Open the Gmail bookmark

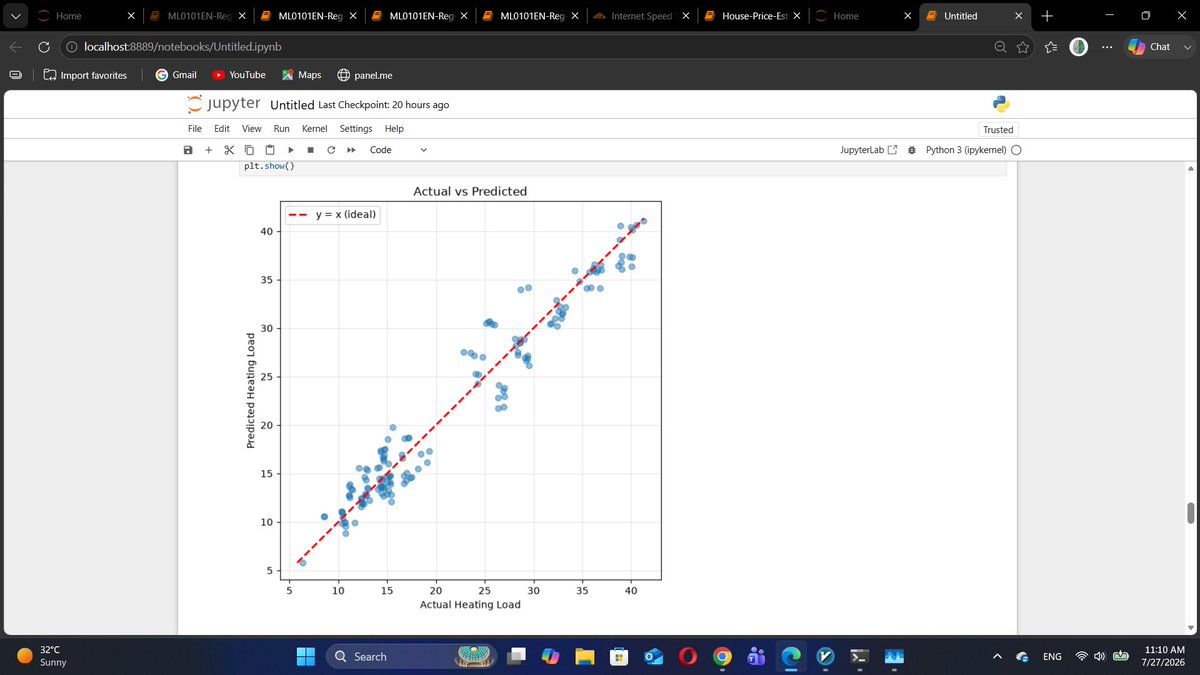[x=176, y=75]
